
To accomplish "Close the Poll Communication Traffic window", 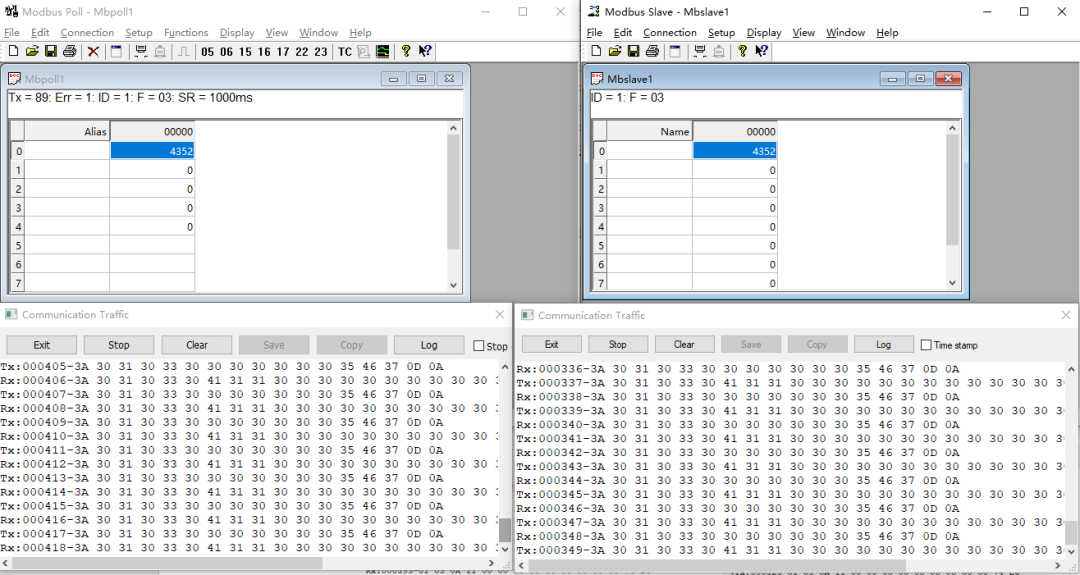I will (500, 314).
